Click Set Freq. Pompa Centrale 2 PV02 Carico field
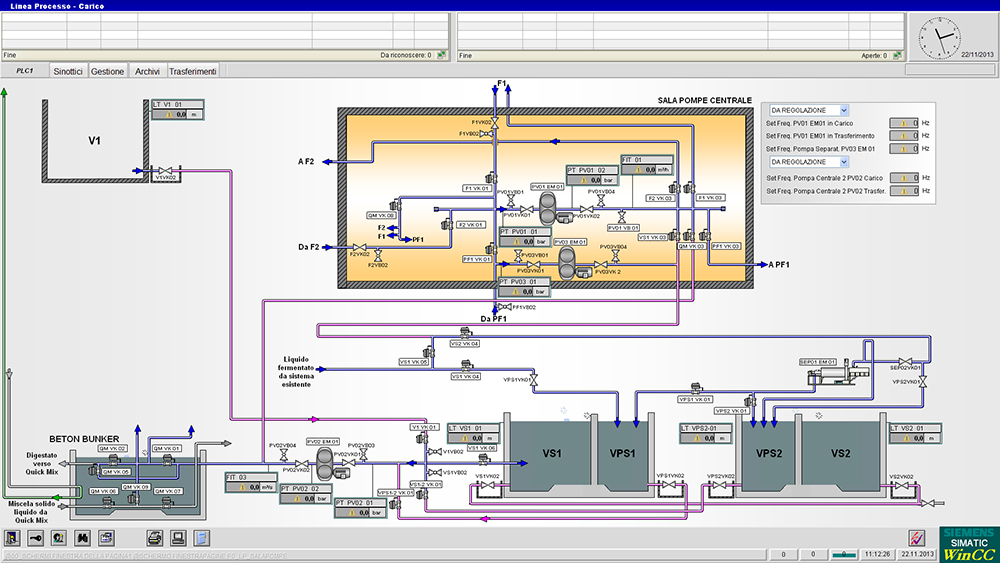 (904, 178)
